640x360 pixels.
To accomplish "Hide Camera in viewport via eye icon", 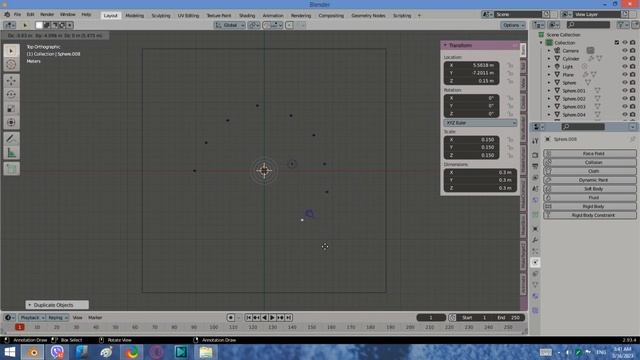I will point(624,51).
